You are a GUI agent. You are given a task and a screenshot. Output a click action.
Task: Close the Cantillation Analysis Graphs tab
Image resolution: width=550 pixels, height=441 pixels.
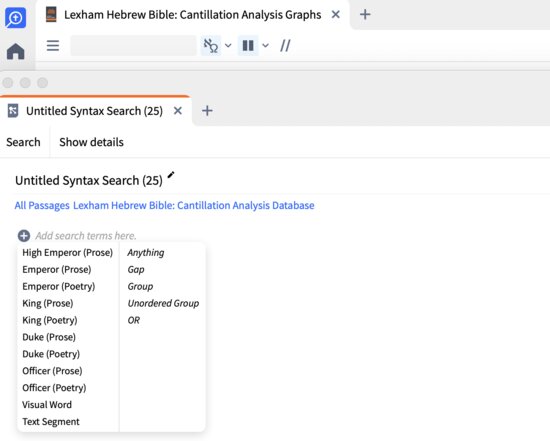(x=336, y=14)
